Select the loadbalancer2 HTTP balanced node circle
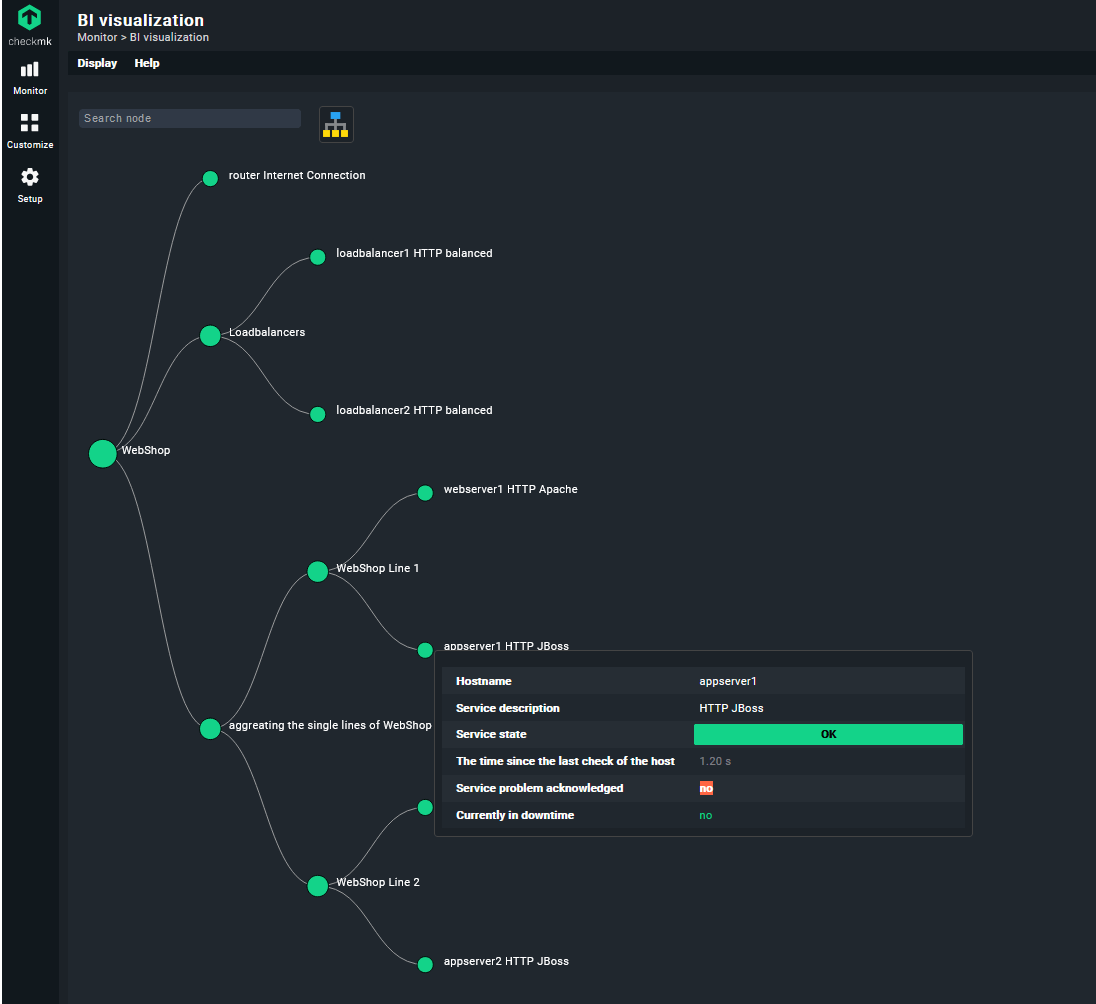The height and width of the screenshot is (1004, 1096). click(318, 415)
